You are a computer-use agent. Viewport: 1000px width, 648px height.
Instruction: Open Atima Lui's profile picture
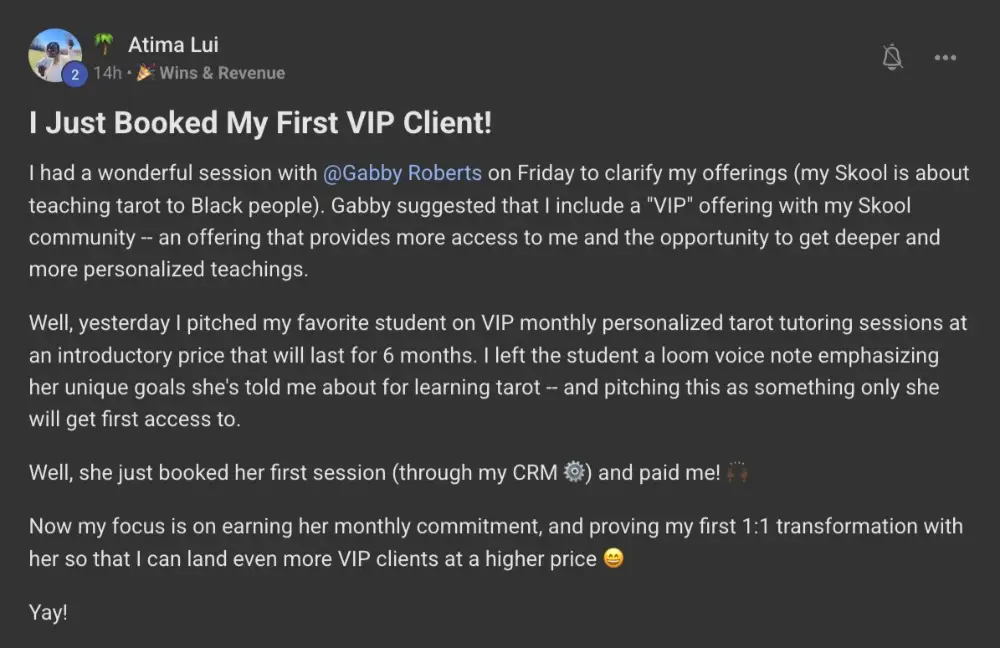coord(53,52)
